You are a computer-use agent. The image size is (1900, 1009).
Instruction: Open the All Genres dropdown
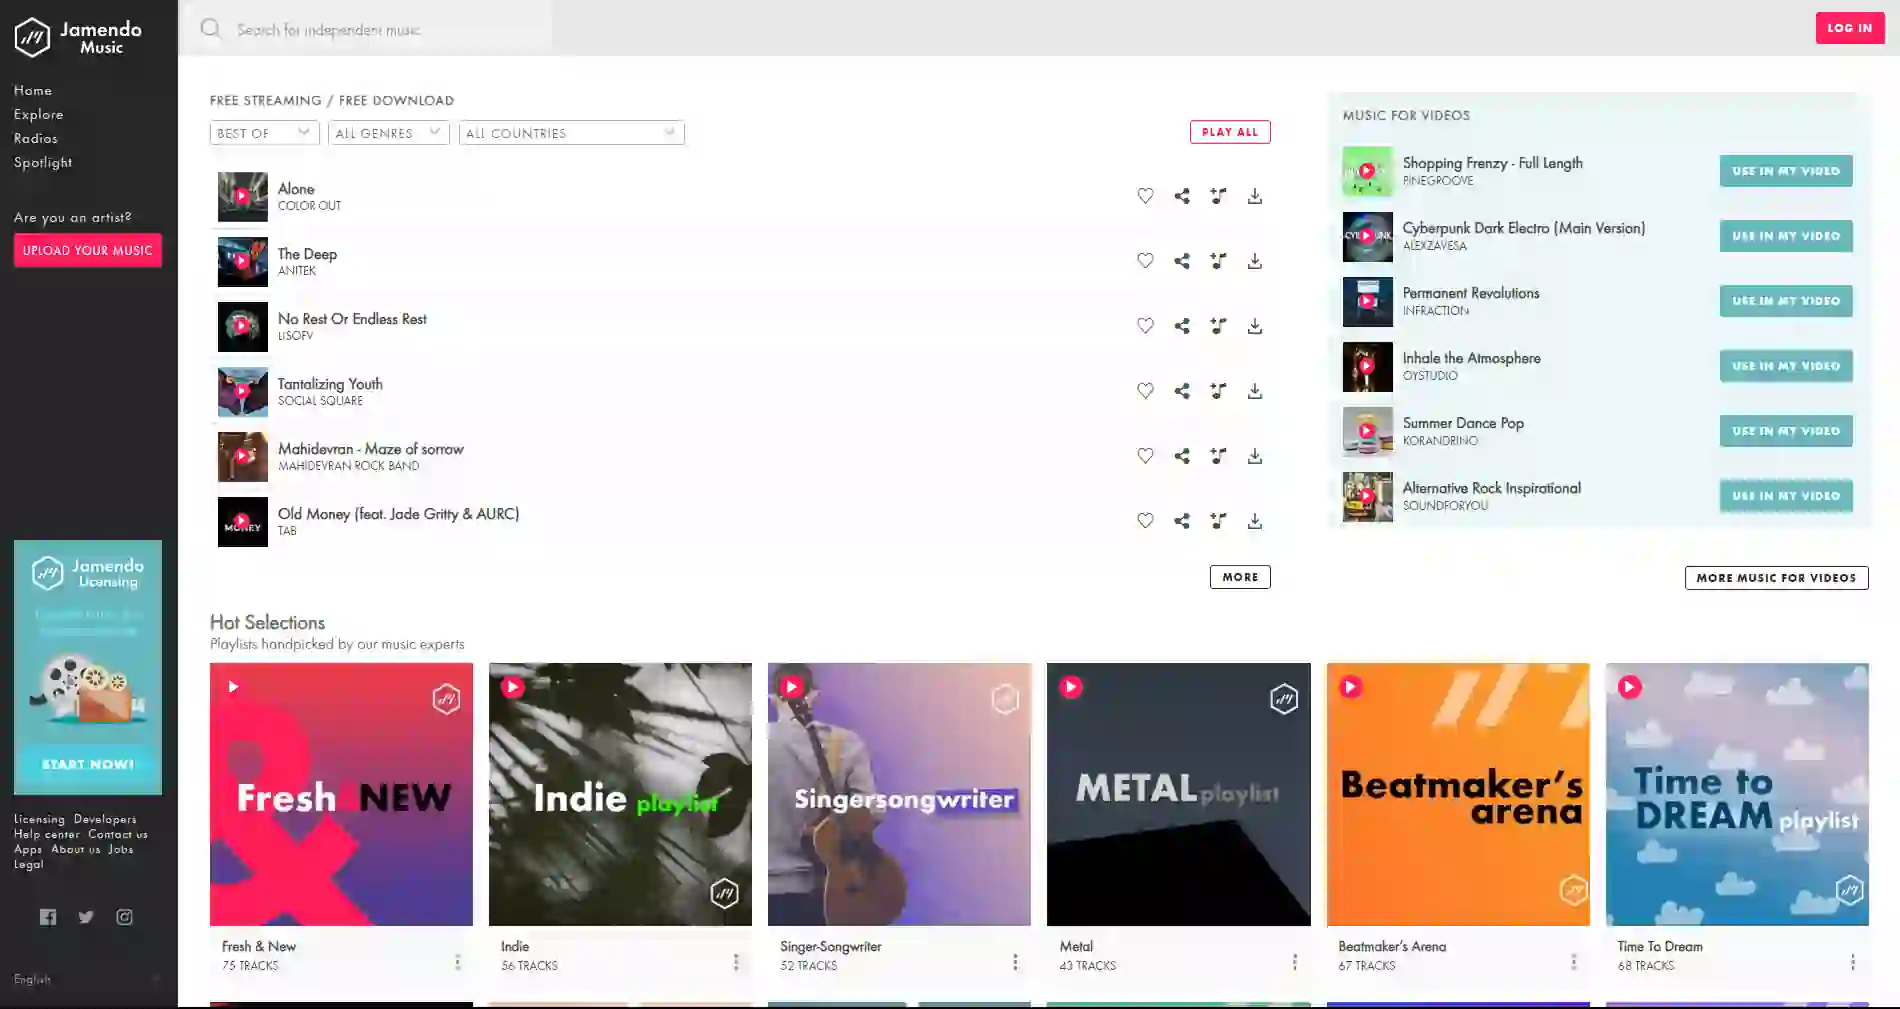388,133
